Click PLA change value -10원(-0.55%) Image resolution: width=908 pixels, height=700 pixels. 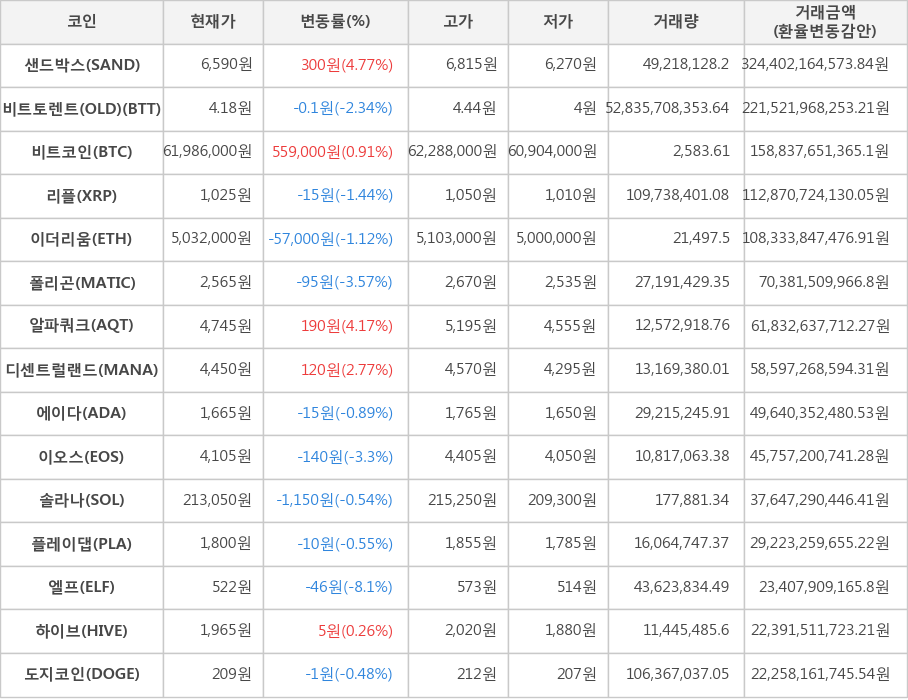pos(345,544)
